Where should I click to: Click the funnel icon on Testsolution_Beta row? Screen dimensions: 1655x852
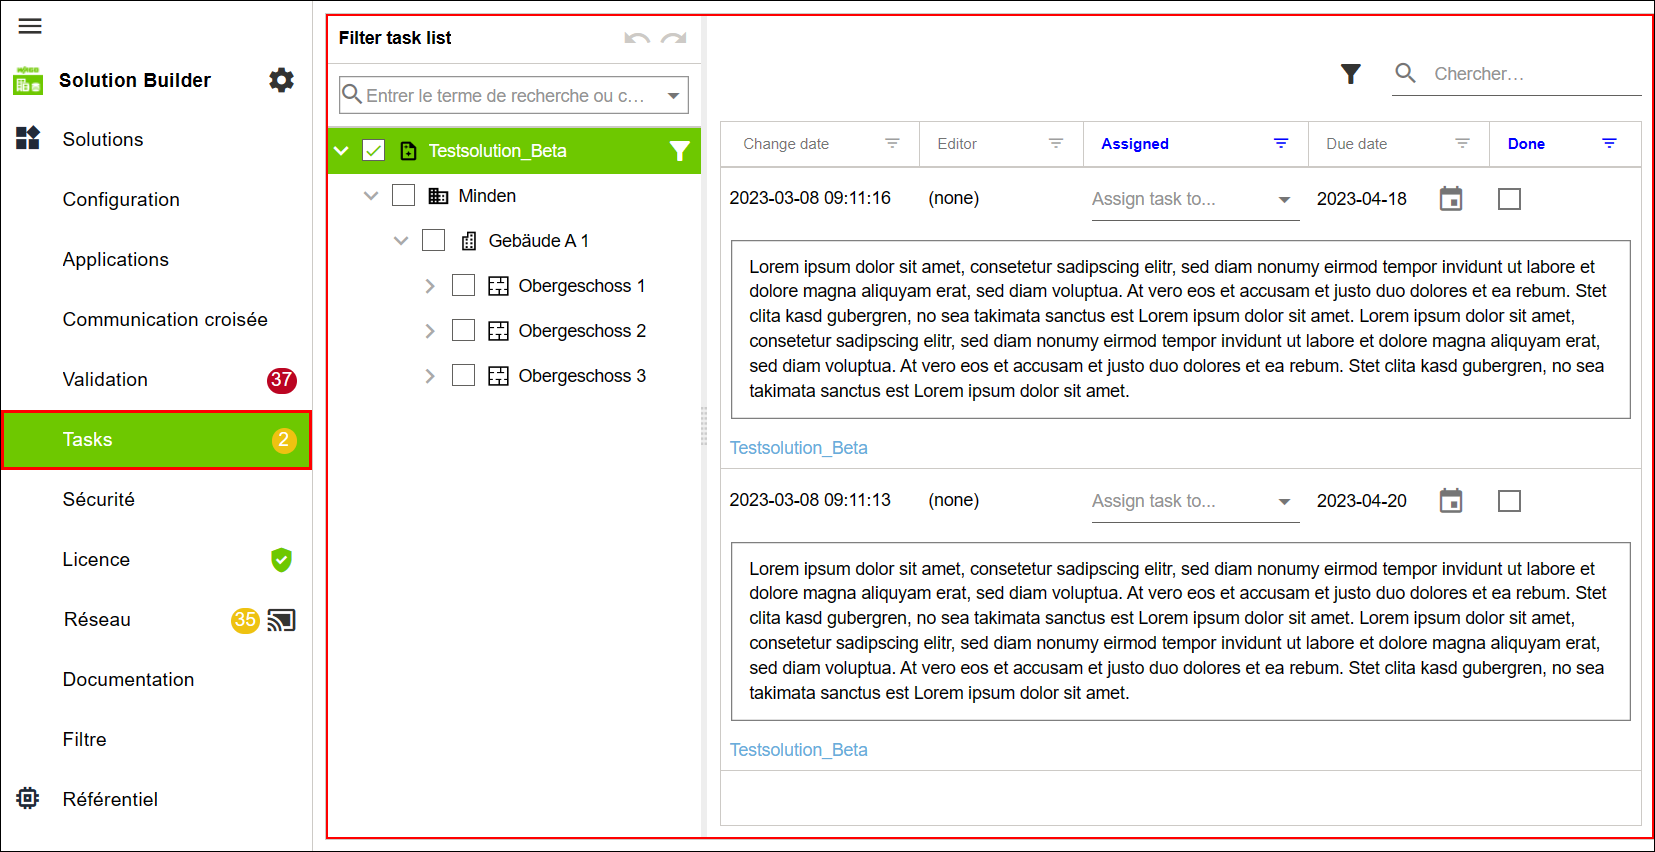(680, 151)
